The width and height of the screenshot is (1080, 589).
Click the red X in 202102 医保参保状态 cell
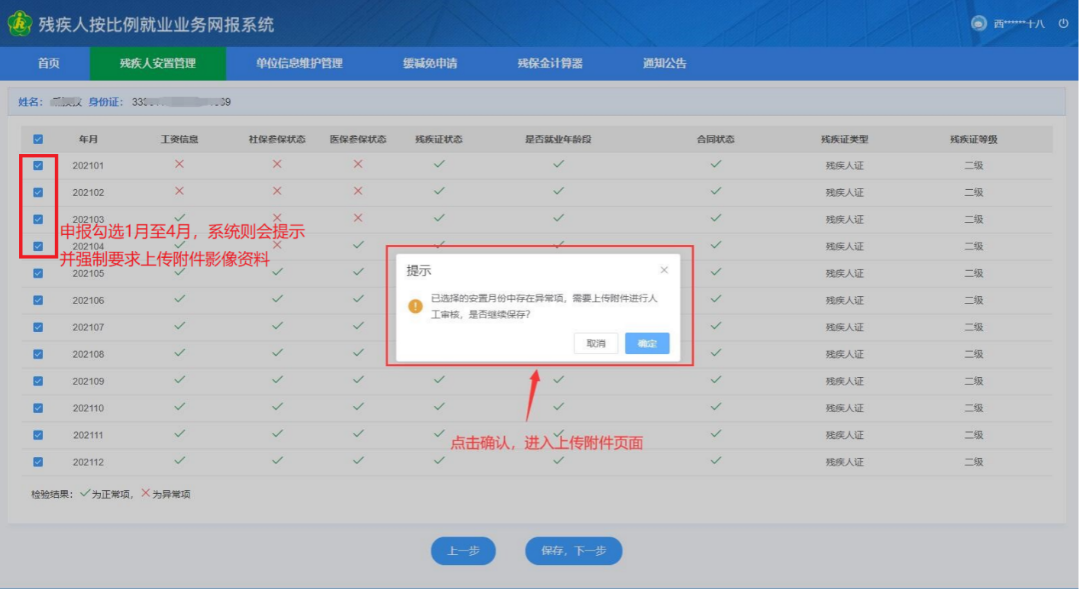(x=357, y=191)
